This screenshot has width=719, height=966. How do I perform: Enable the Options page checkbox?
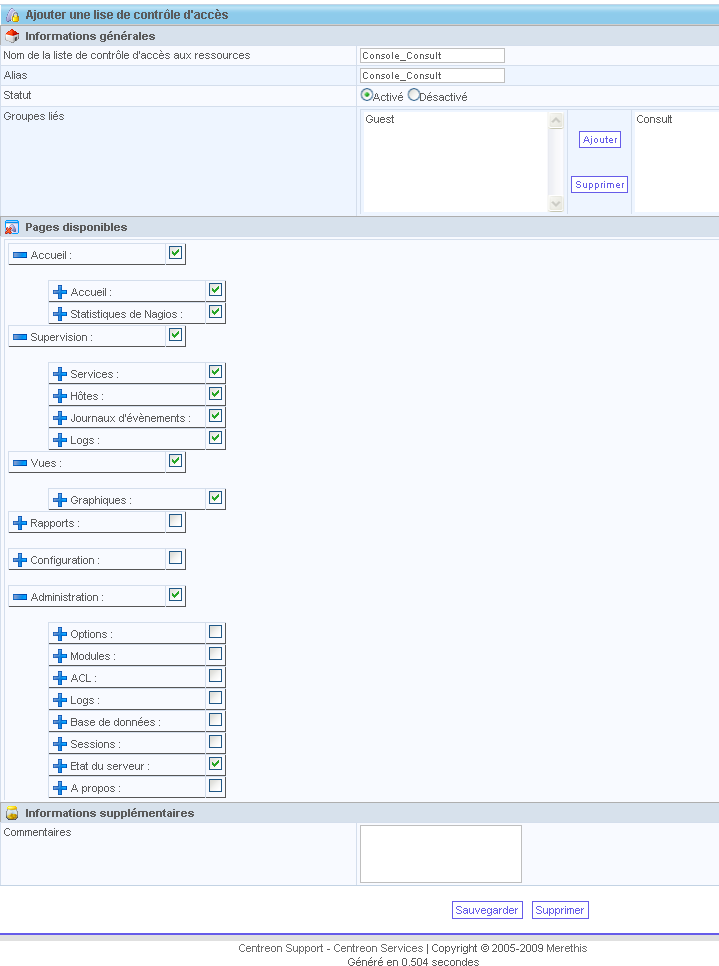pyautogui.click(x=215, y=632)
